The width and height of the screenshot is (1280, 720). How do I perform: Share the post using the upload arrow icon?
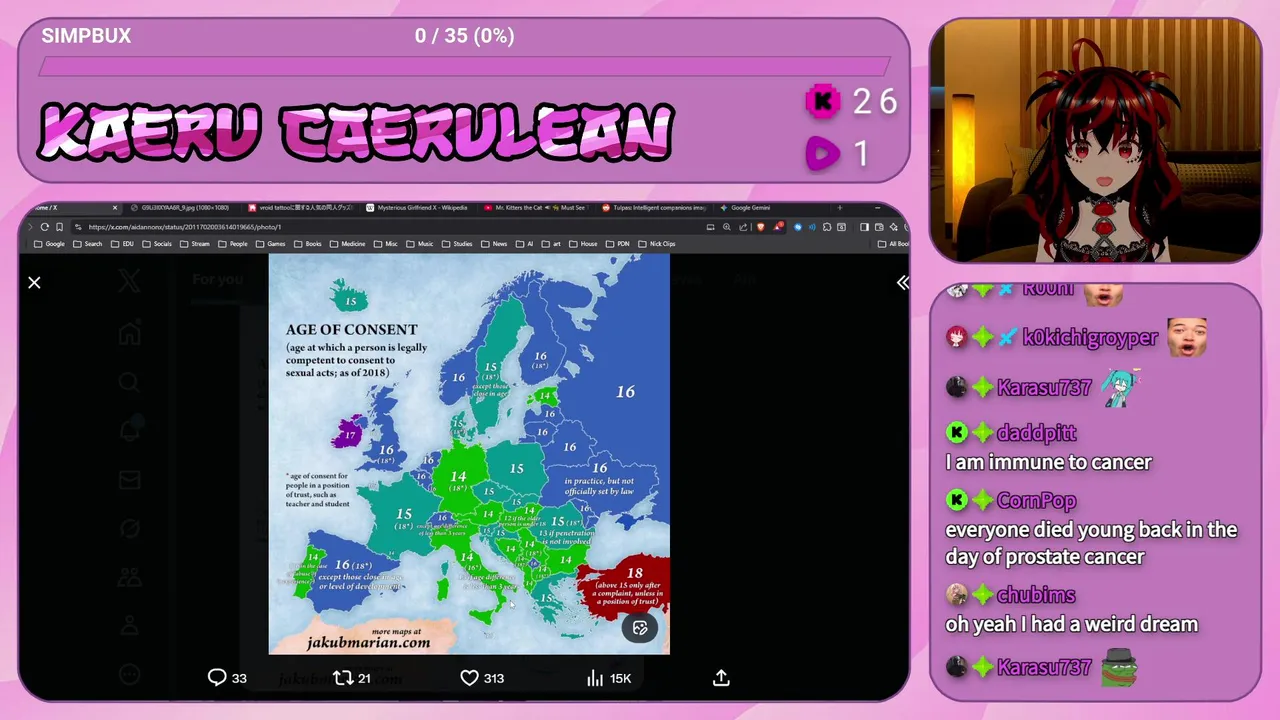click(x=721, y=678)
